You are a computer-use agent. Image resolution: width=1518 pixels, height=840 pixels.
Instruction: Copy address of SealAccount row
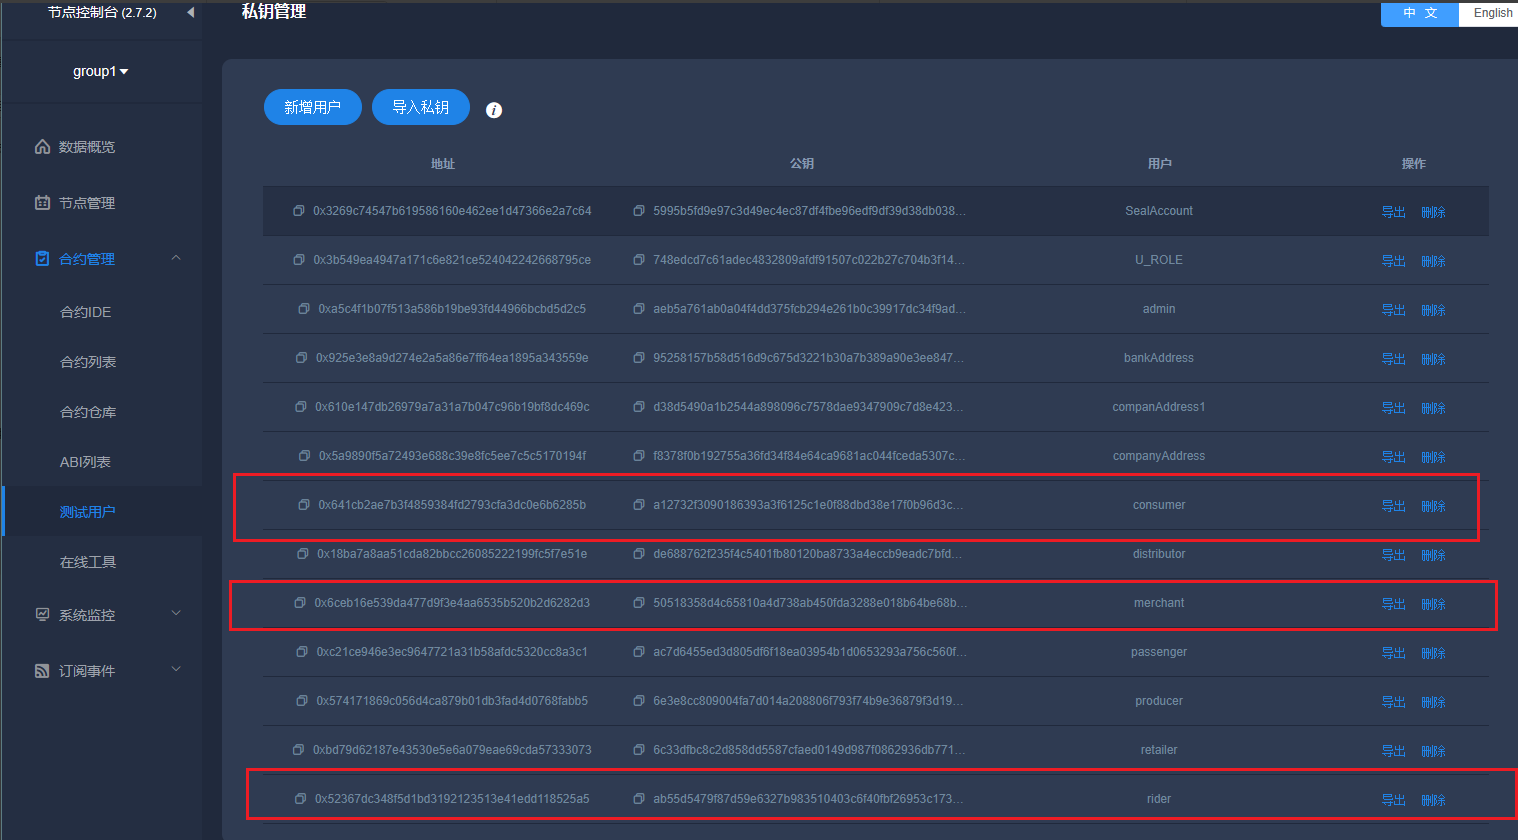(x=298, y=211)
